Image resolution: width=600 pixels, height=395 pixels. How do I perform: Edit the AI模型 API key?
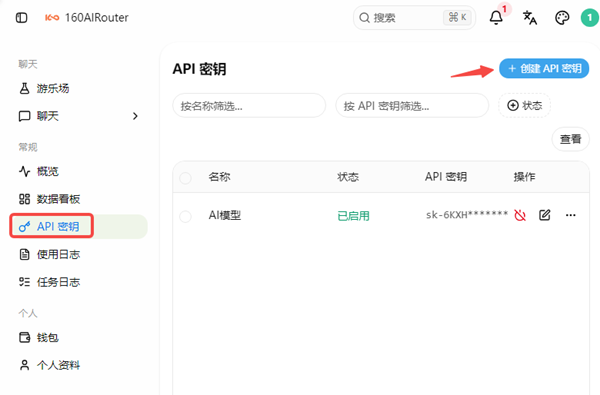coord(545,215)
